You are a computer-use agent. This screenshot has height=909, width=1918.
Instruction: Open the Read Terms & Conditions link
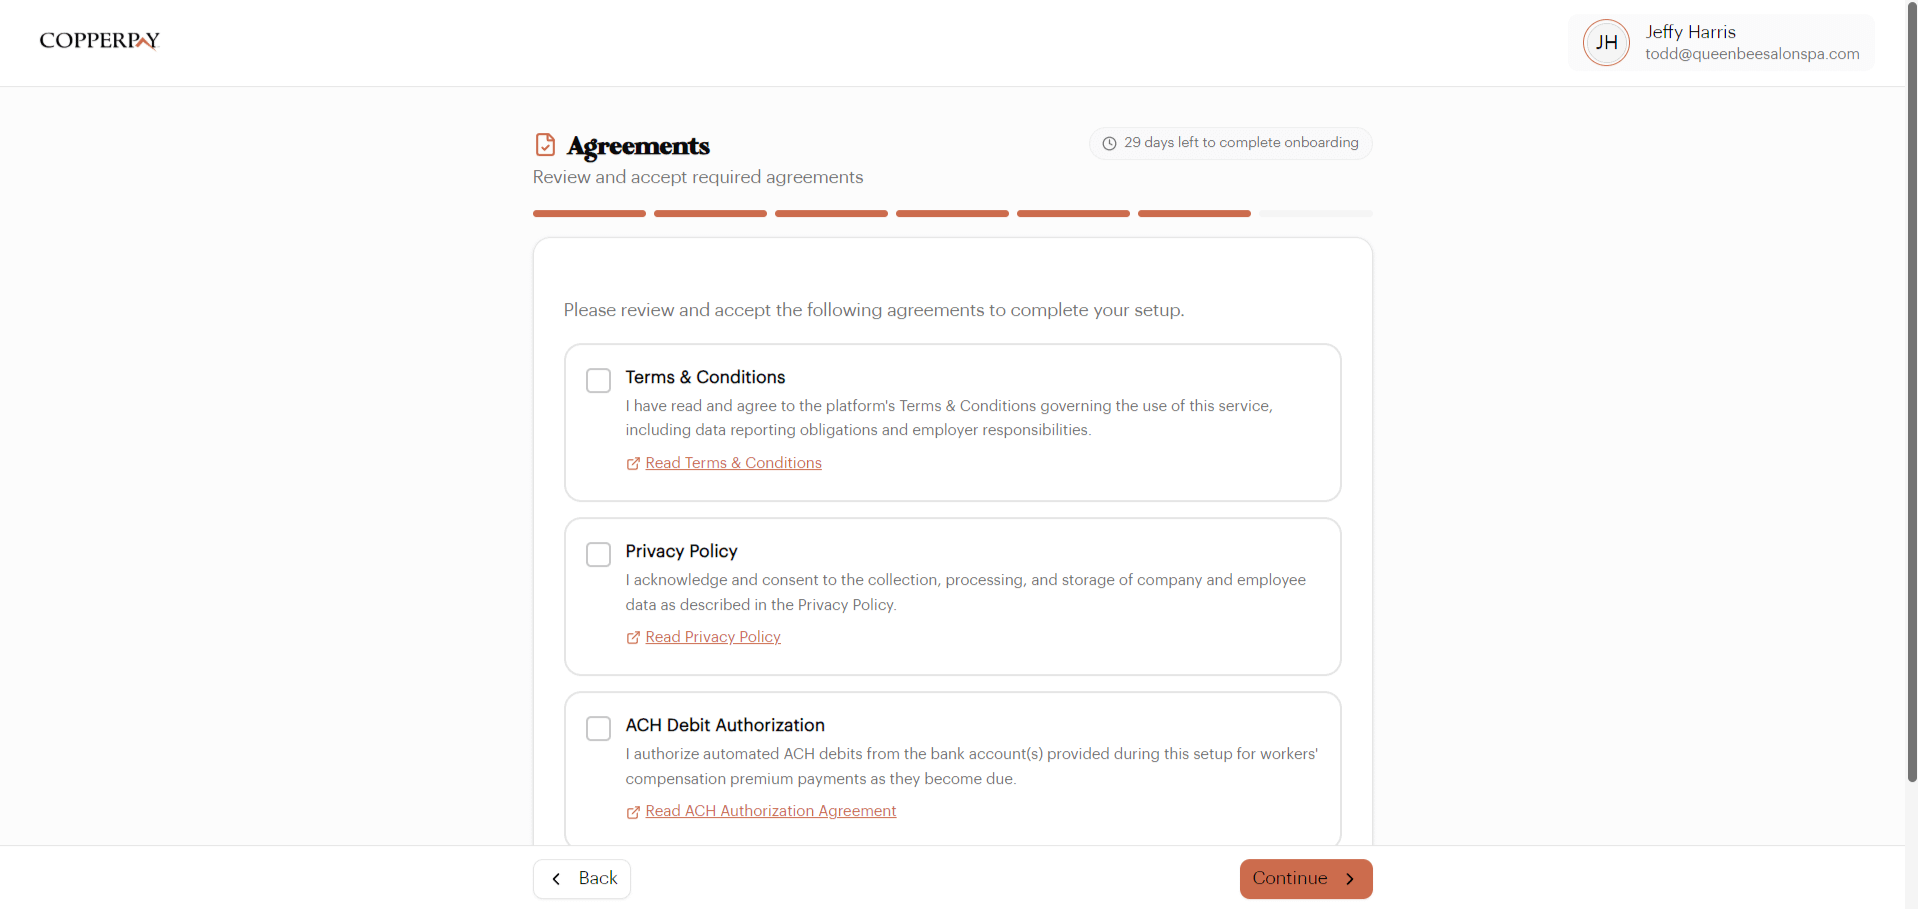click(x=733, y=462)
